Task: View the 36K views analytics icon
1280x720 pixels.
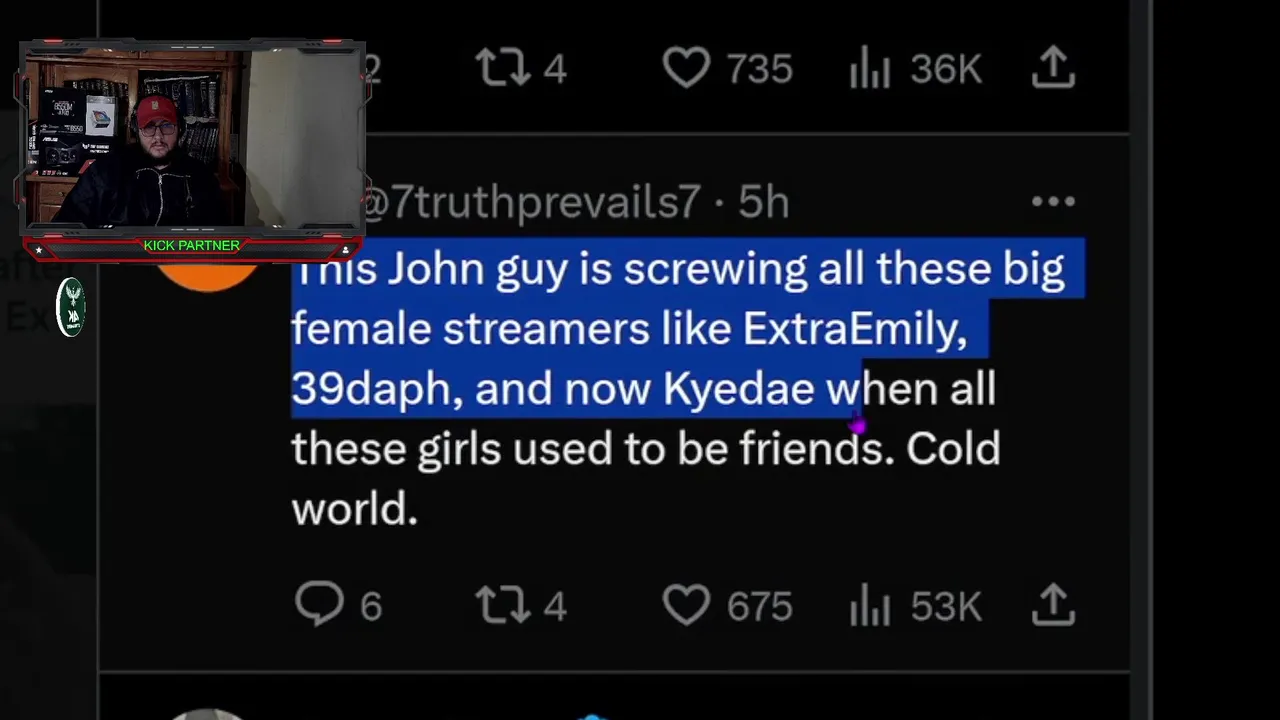Action: [x=870, y=68]
